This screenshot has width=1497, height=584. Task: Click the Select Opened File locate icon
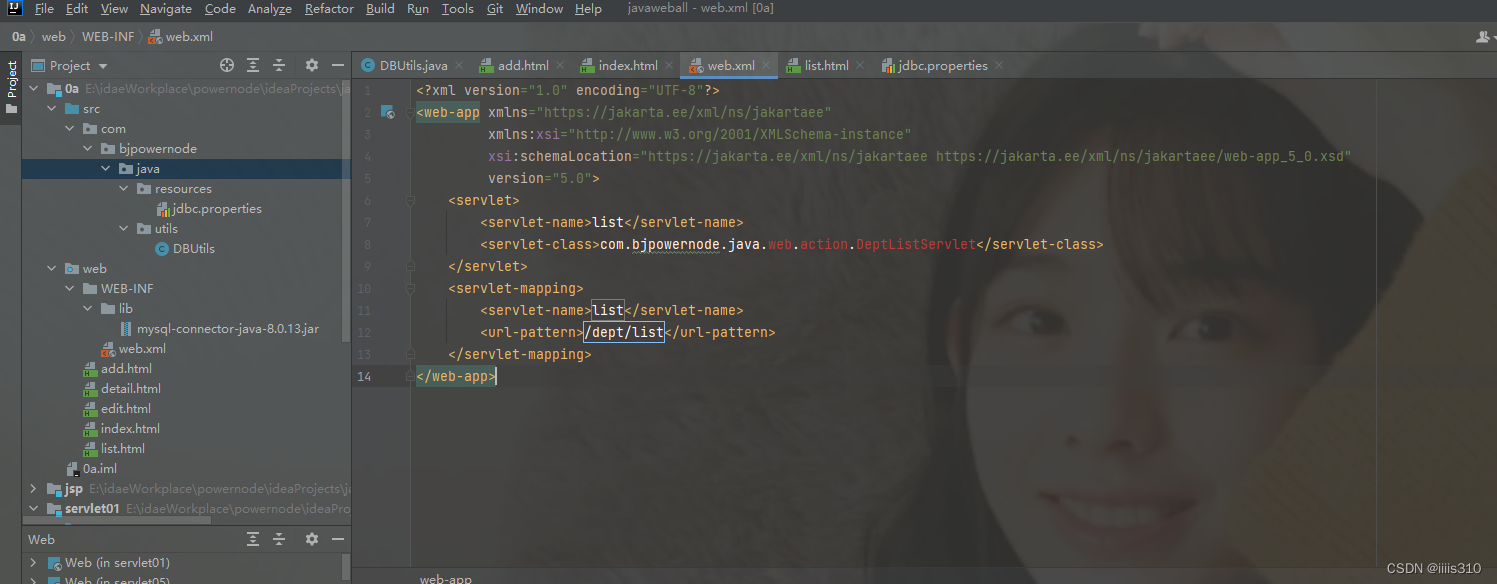click(227, 65)
